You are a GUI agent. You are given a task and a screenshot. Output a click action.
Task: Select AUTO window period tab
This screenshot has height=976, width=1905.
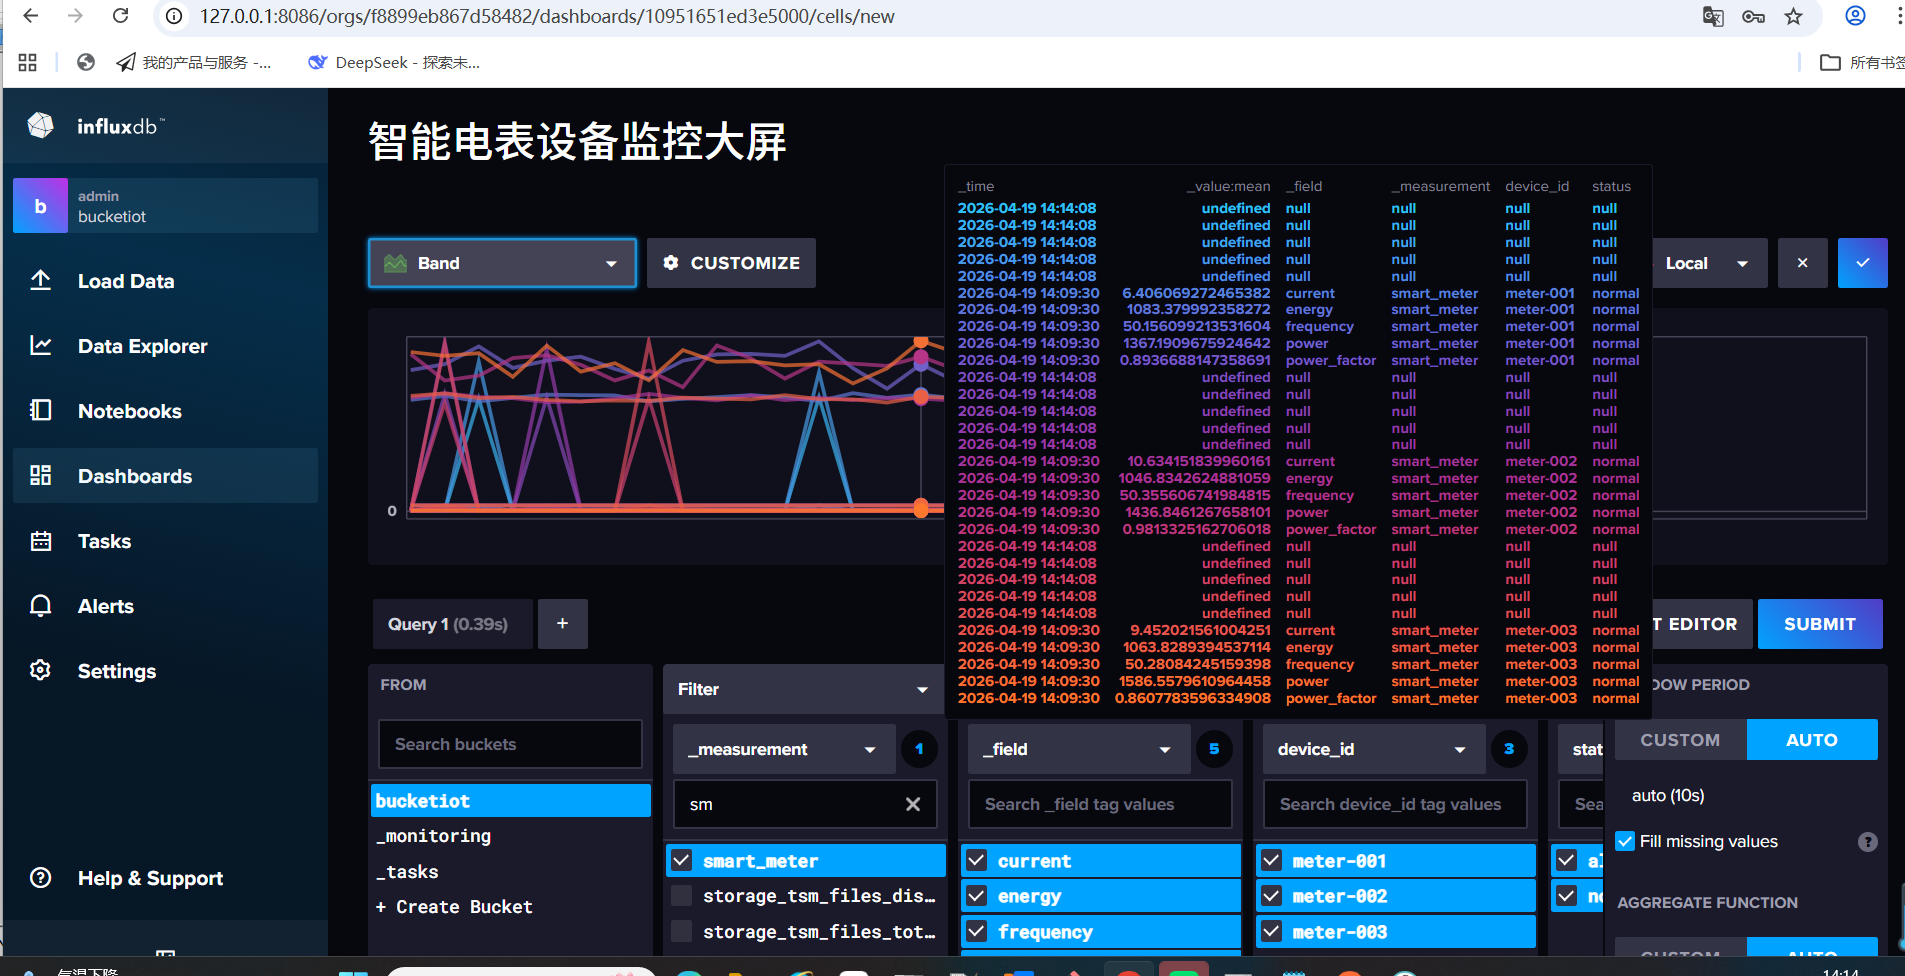click(x=1812, y=740)
